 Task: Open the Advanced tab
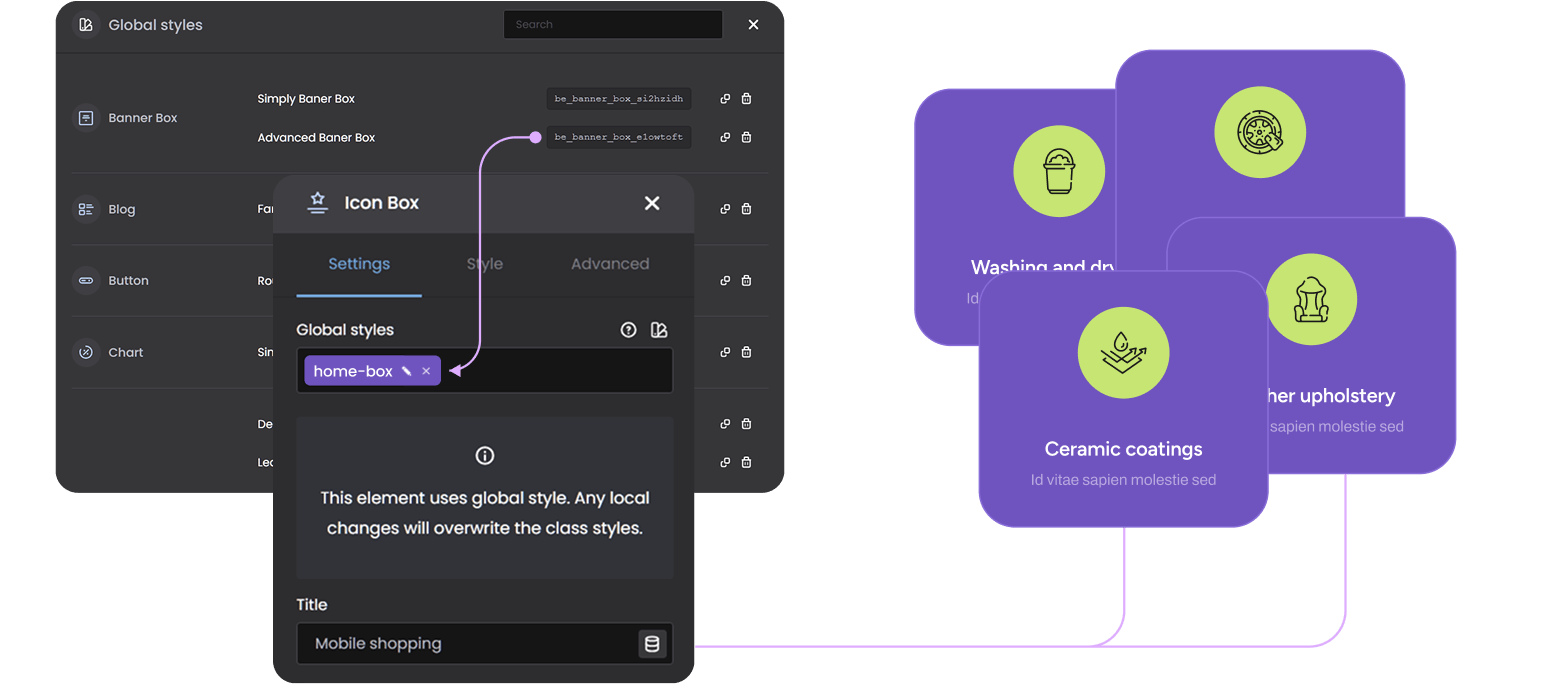pos(609,264)
